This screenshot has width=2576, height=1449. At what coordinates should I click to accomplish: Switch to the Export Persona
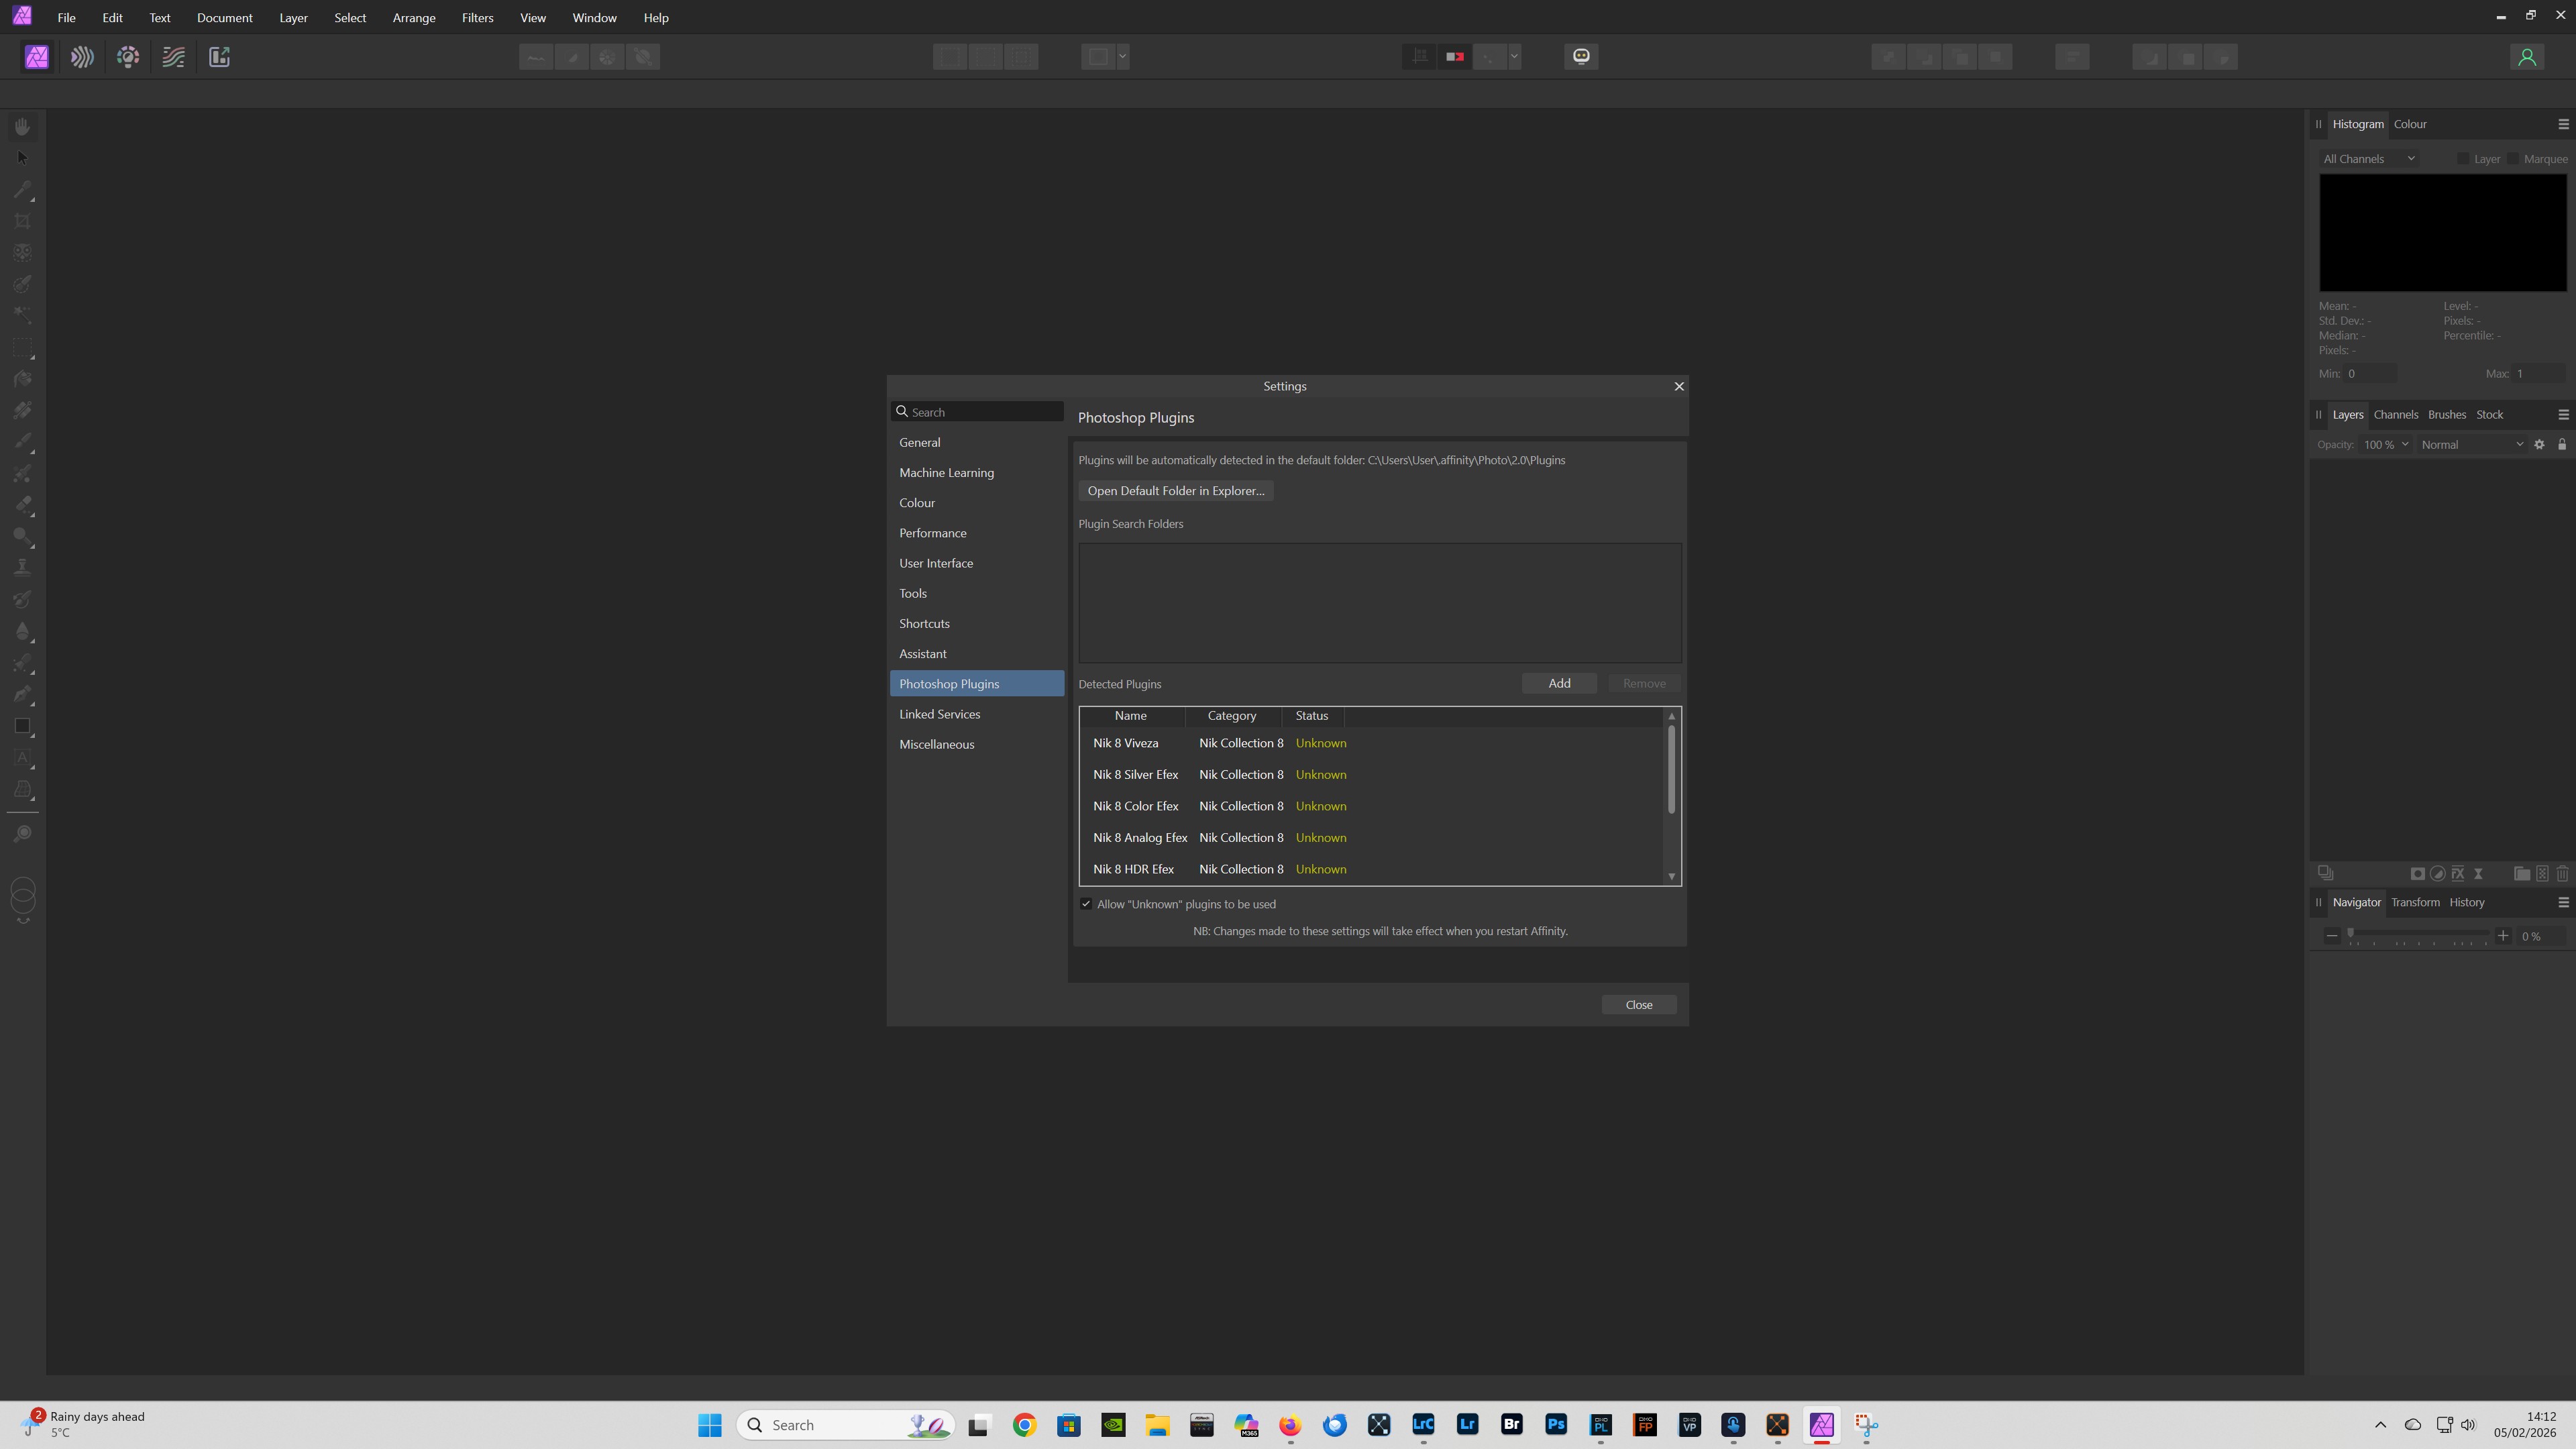220,57
